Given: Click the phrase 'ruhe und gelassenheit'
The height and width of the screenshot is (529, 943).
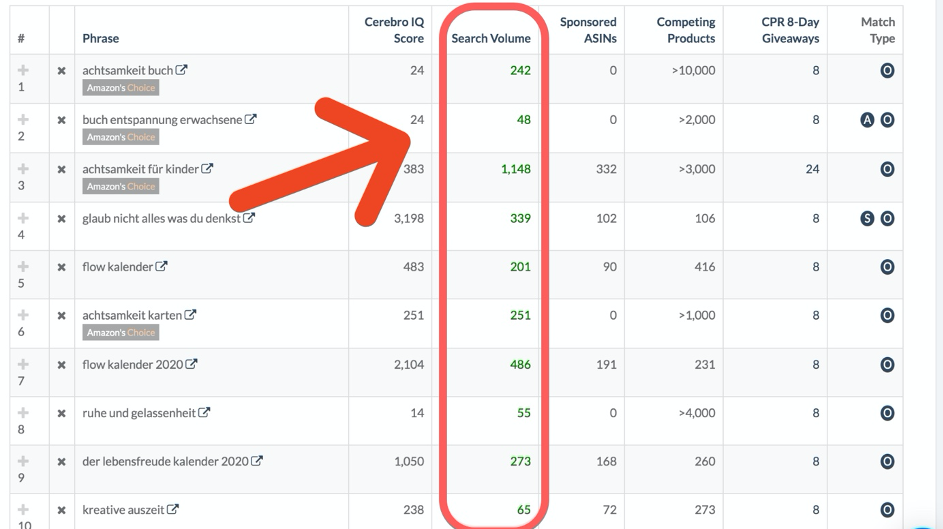Looking at the screenshot, I should click(x=139, y=413).
